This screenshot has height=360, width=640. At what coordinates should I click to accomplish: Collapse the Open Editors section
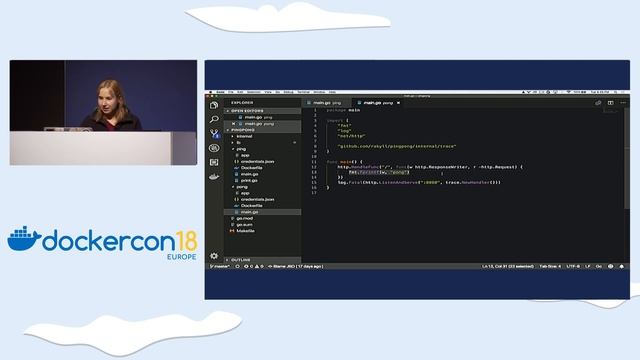pos(262,111)
